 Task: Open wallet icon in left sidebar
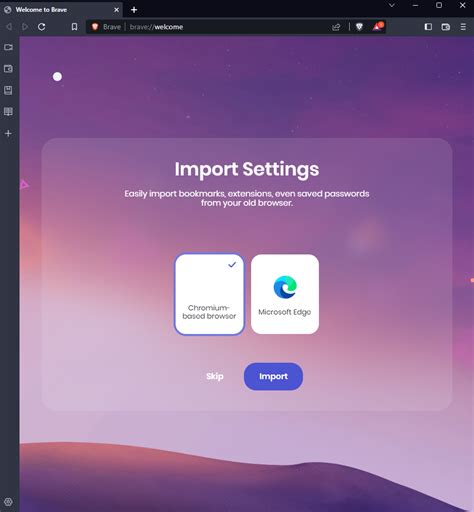[x=8, y=69]
